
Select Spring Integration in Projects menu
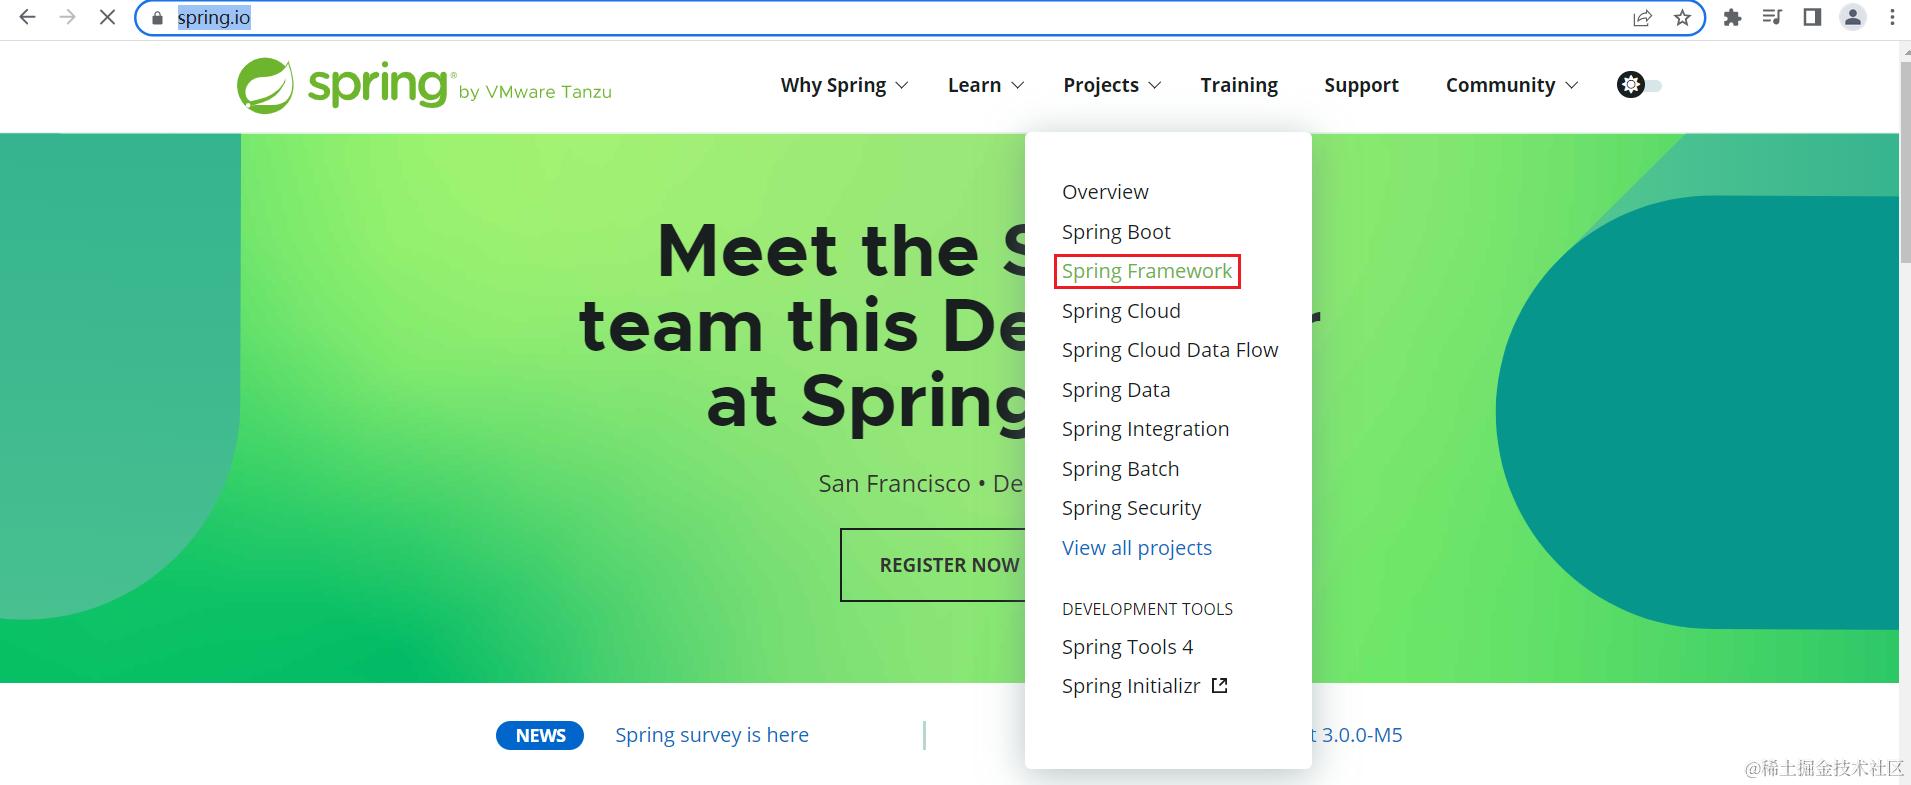click(x=1145, y=429)
